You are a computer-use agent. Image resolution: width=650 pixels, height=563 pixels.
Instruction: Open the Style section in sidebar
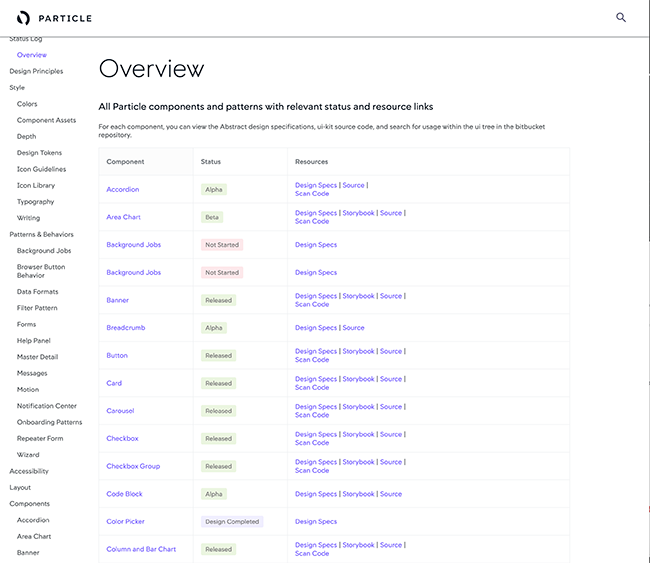pos(17,87)
